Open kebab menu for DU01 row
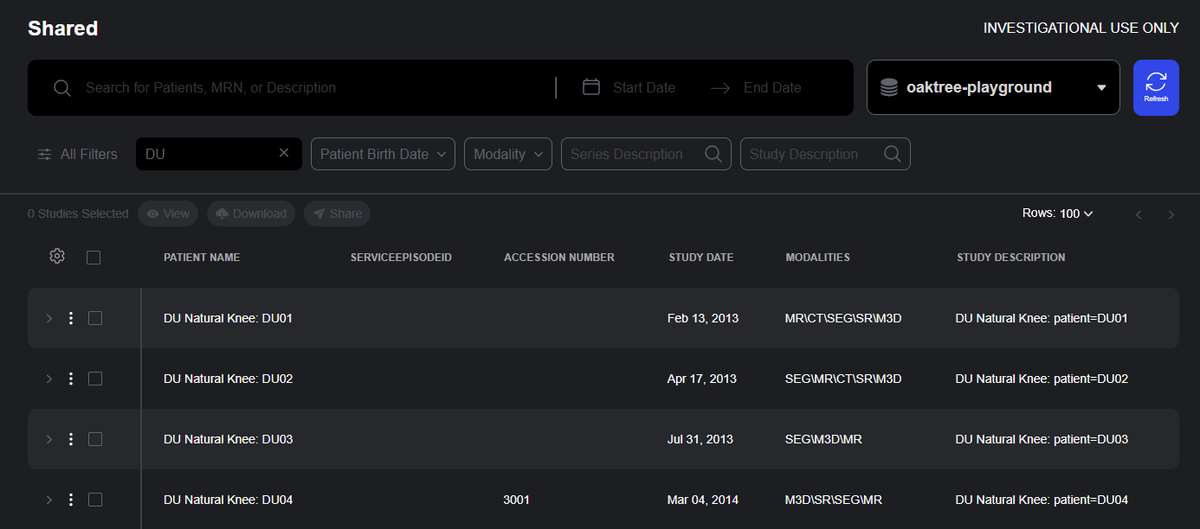 pyautogui.click(x=71, y=318)
